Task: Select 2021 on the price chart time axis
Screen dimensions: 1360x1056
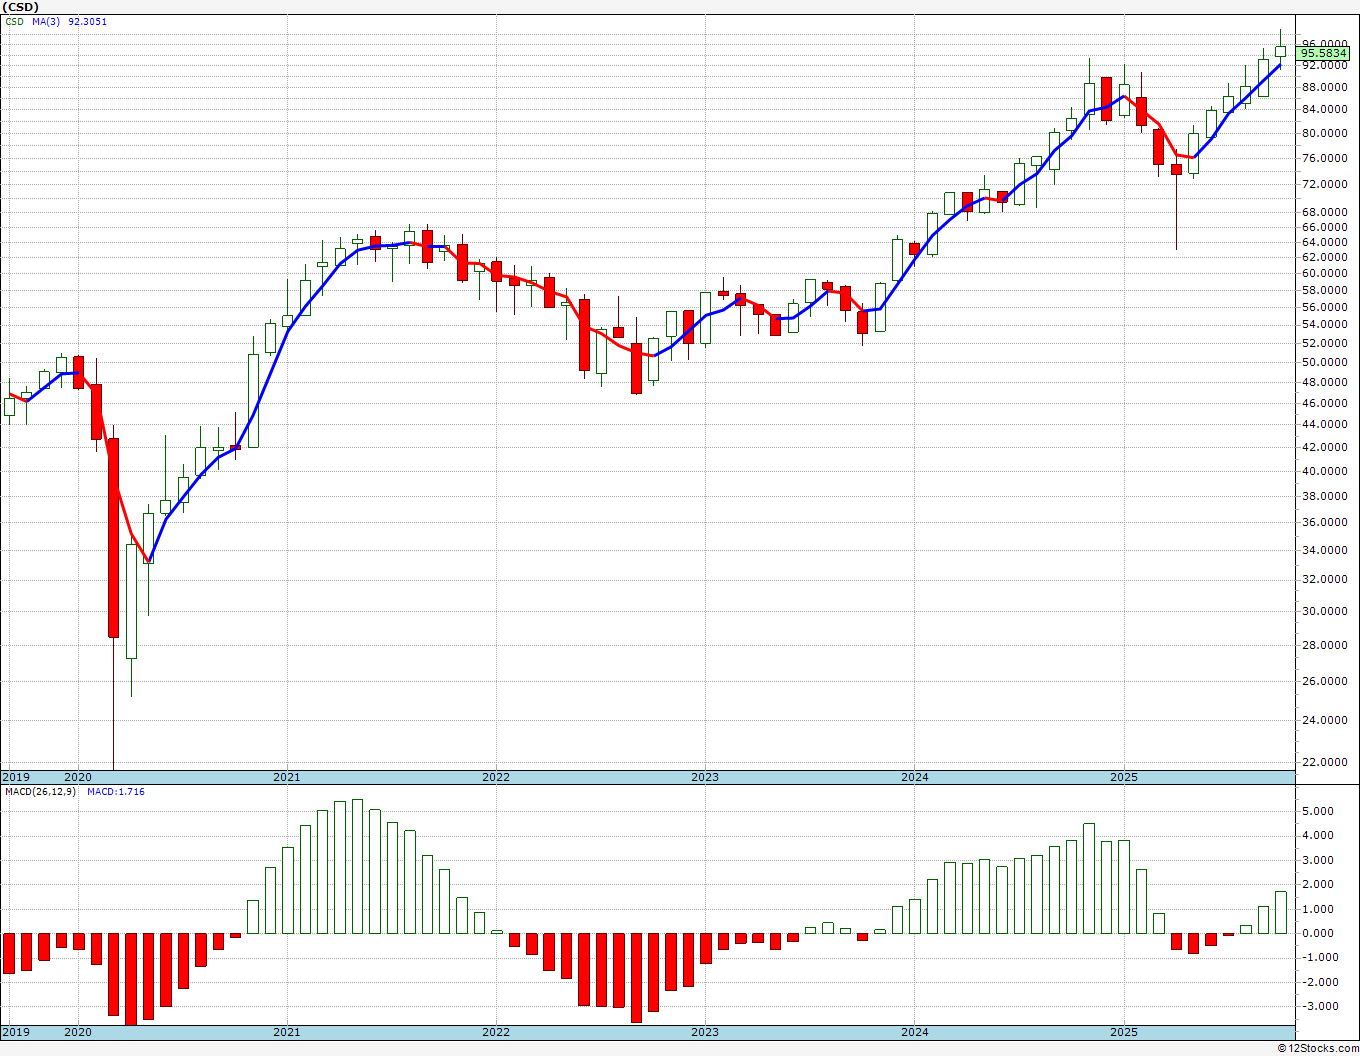Action: click(x=287, y=777)
